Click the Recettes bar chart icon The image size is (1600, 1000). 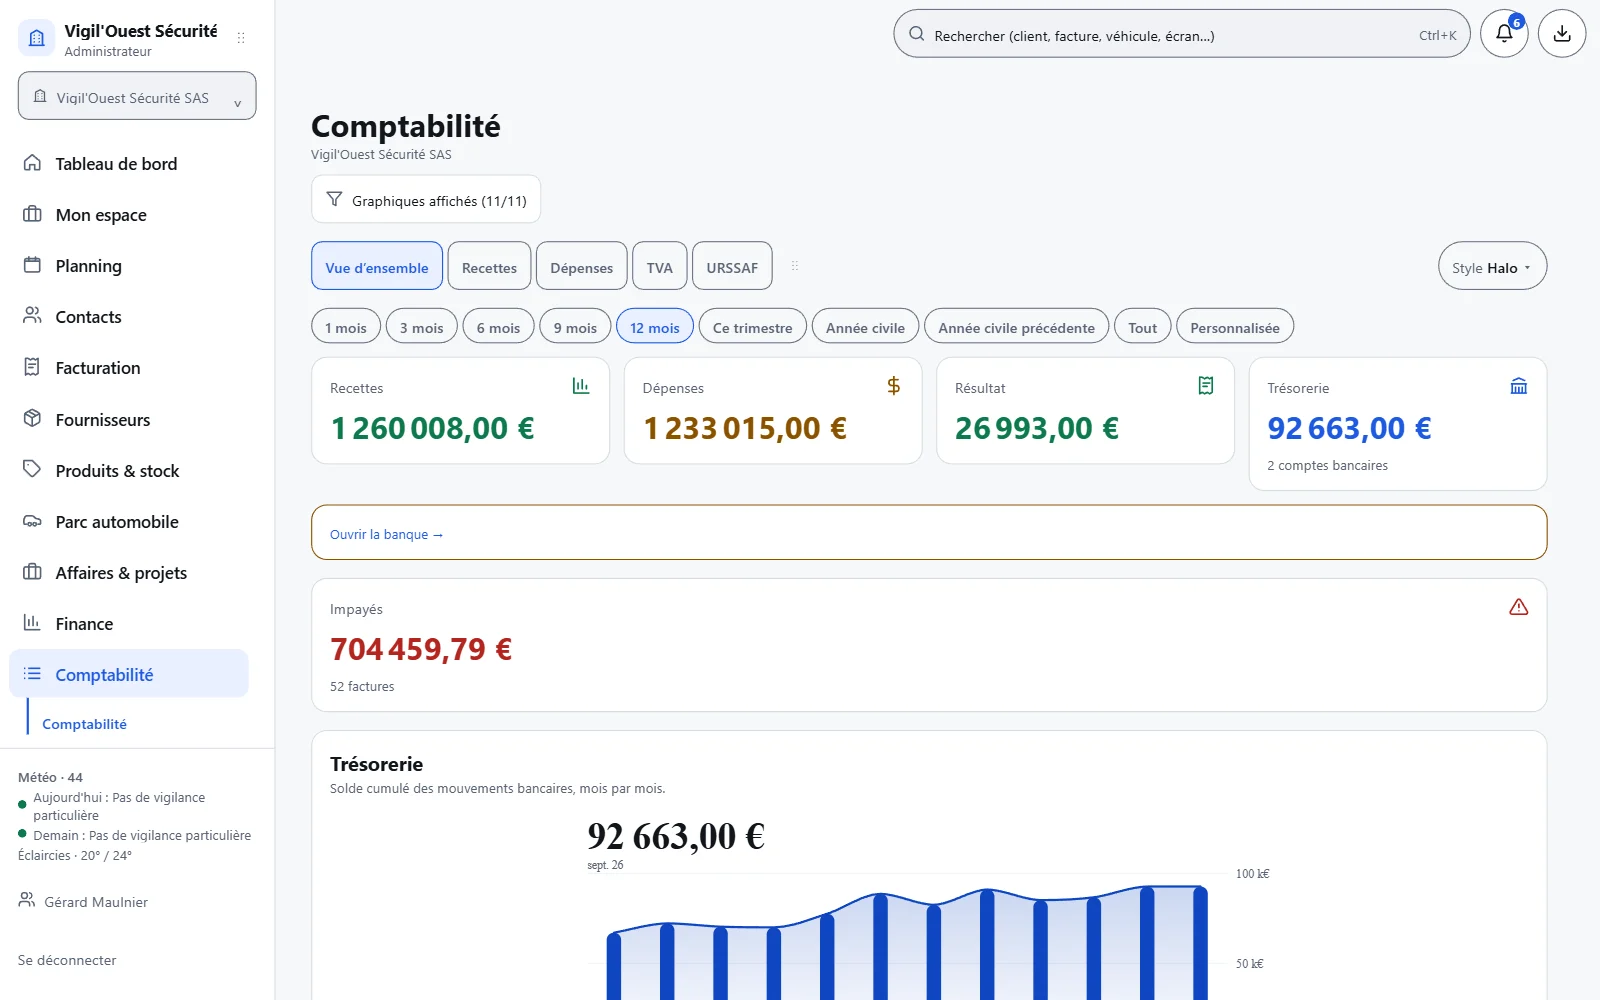coord(581,386)
